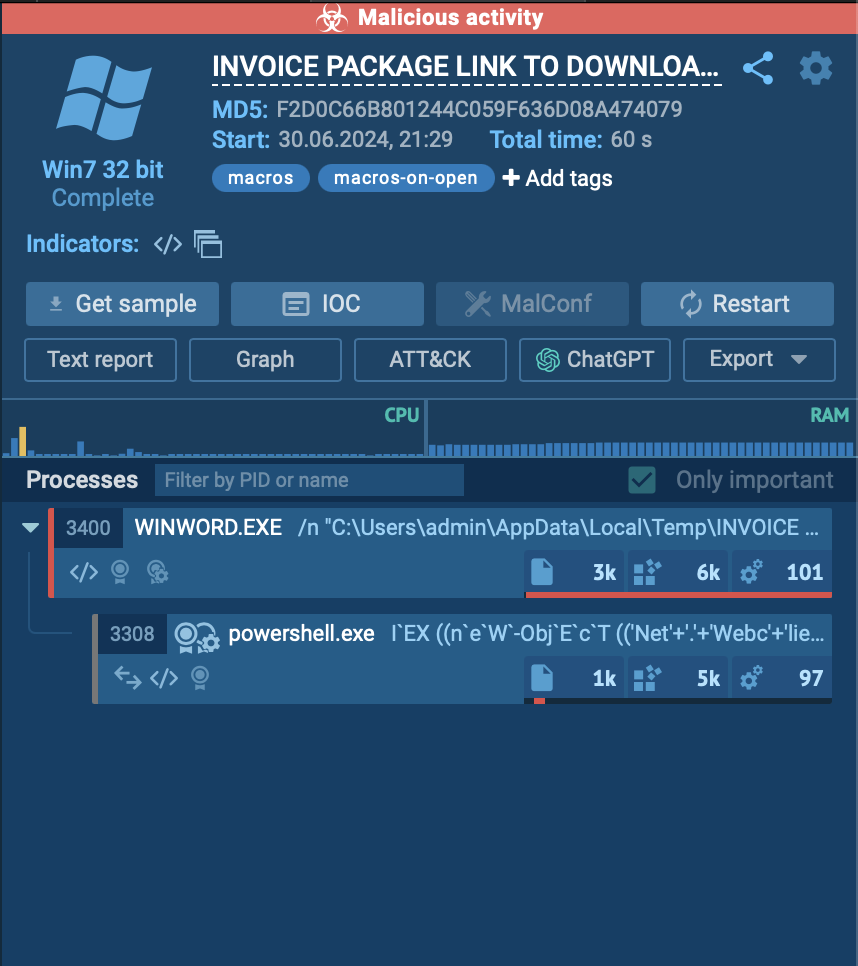Click the Complete status text
The height and width of the screenshot is (966, 858).
click(103, 198)
